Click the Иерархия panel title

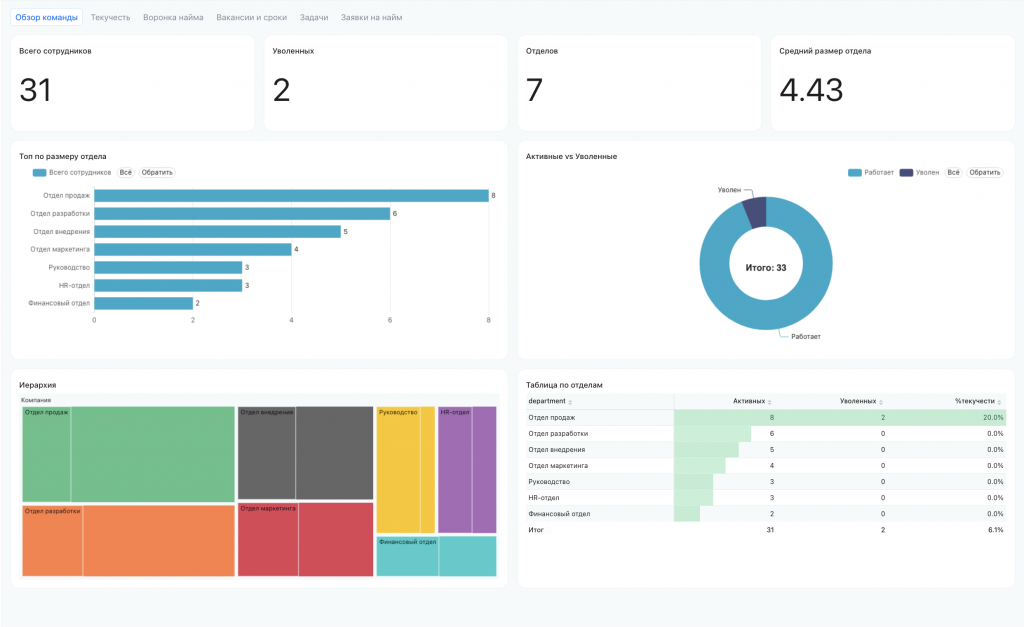click(37, 385)
